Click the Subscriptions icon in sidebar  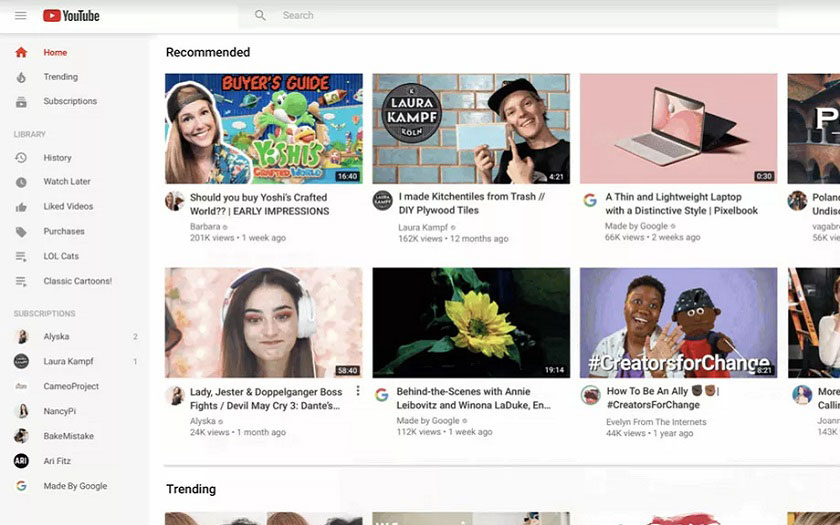(21, 101)
